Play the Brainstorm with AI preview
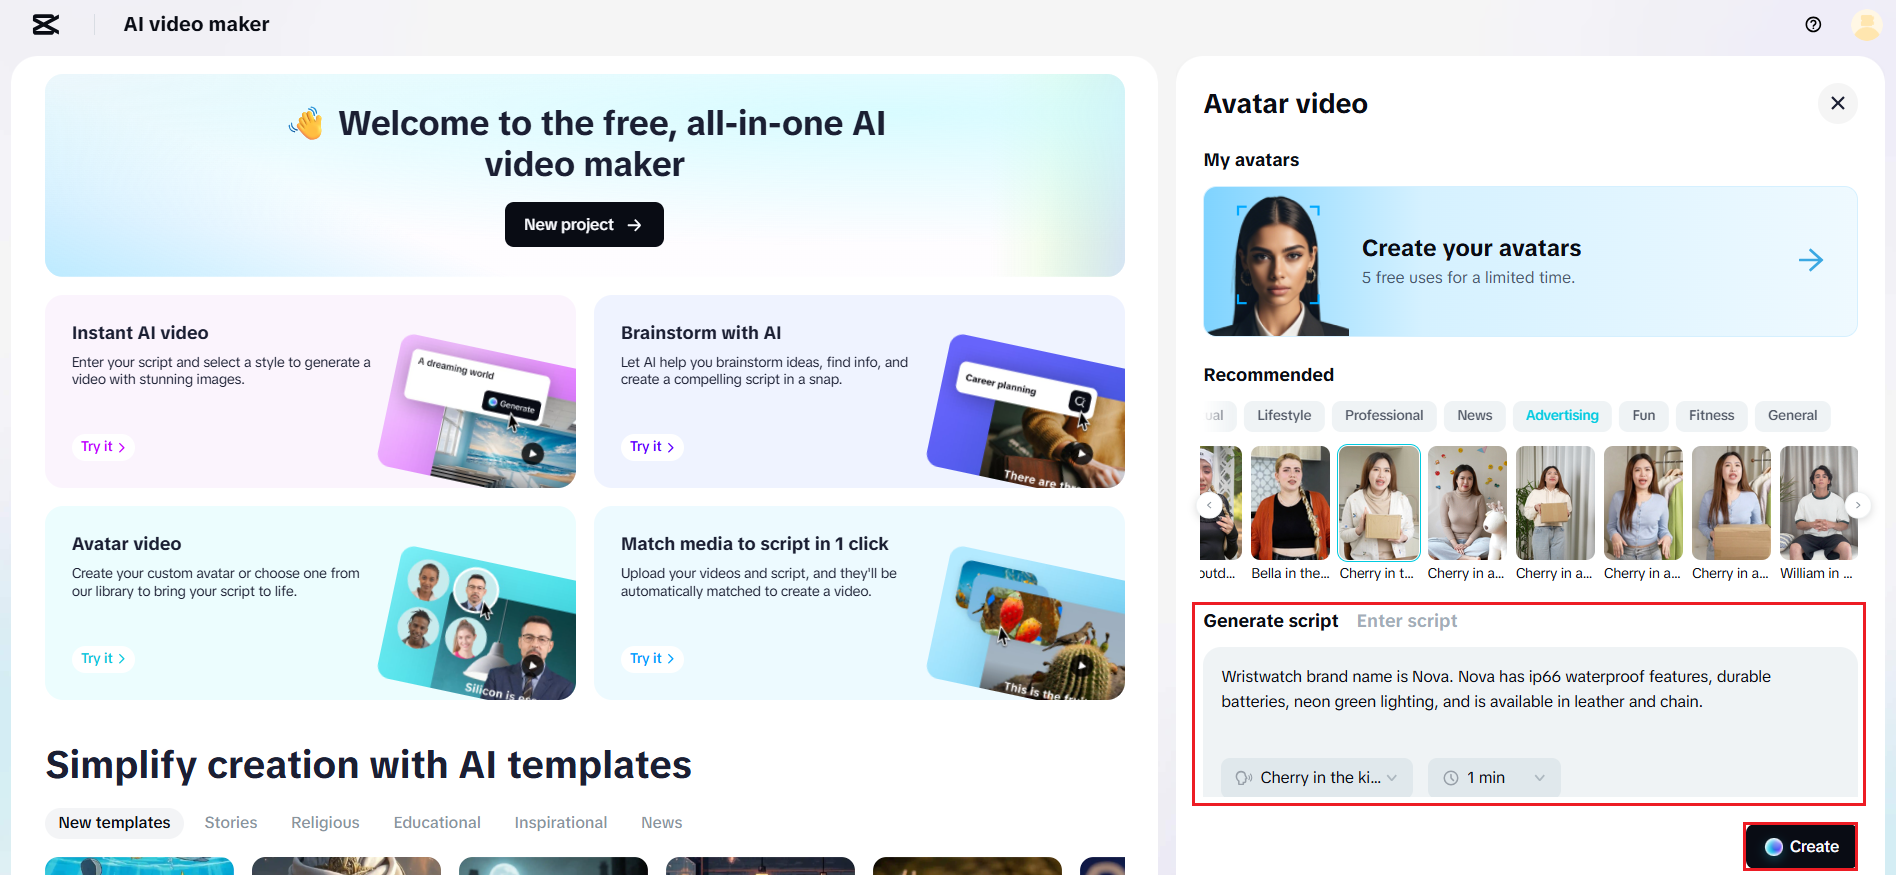The image size is (1896, 875). (x=1081, y=453)
